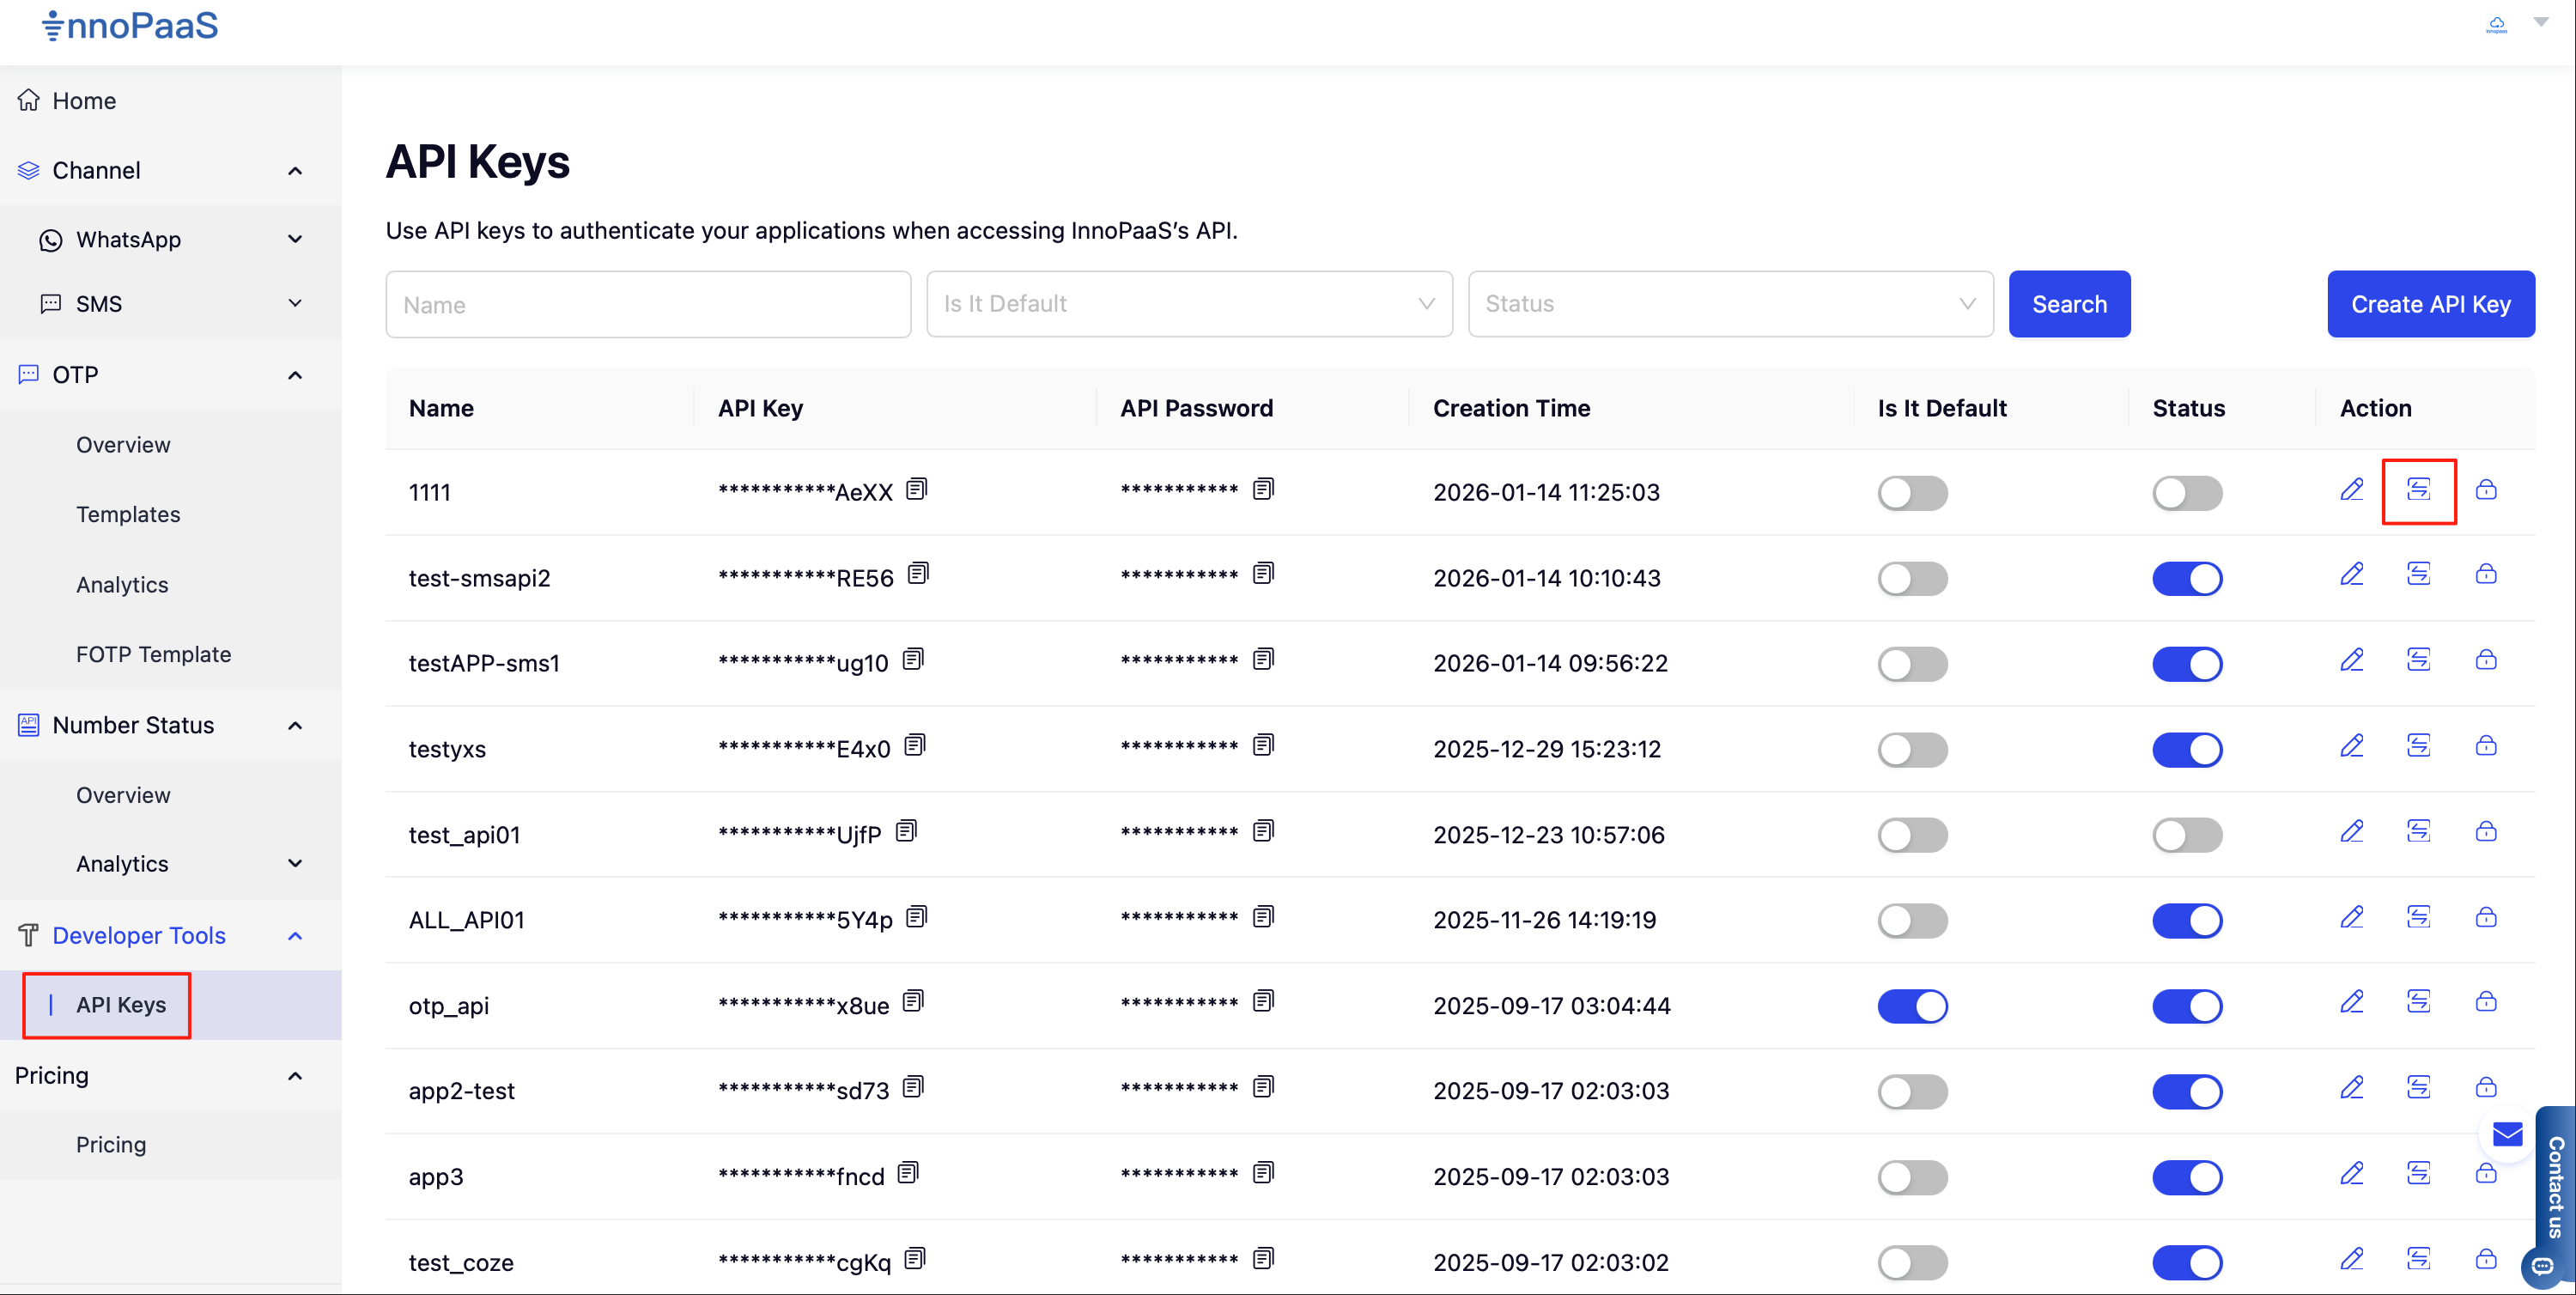2576x1295 pixels.
Task: Click the edit pencil for ALL_API01
Action: click(2351, 917)
